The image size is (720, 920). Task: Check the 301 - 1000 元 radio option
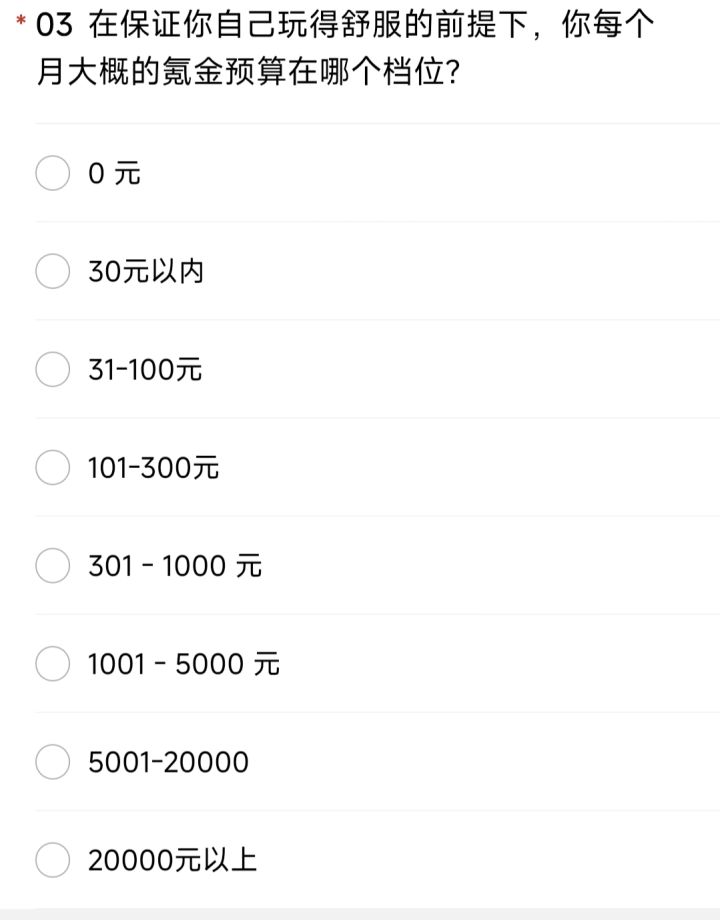point(52,565)
